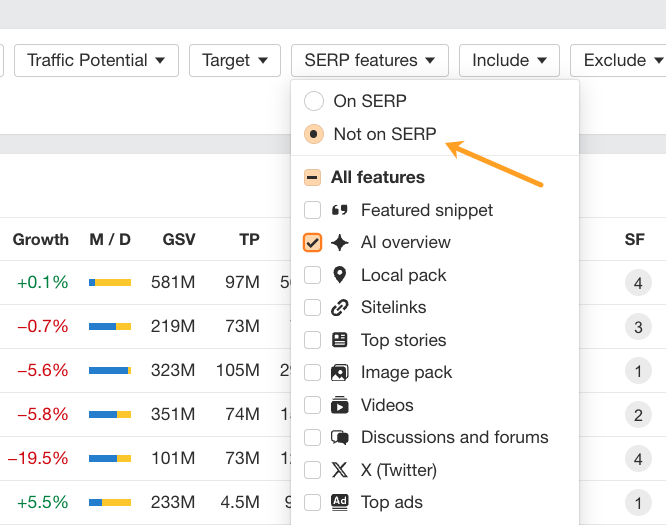Click the Image pack label

406,373
